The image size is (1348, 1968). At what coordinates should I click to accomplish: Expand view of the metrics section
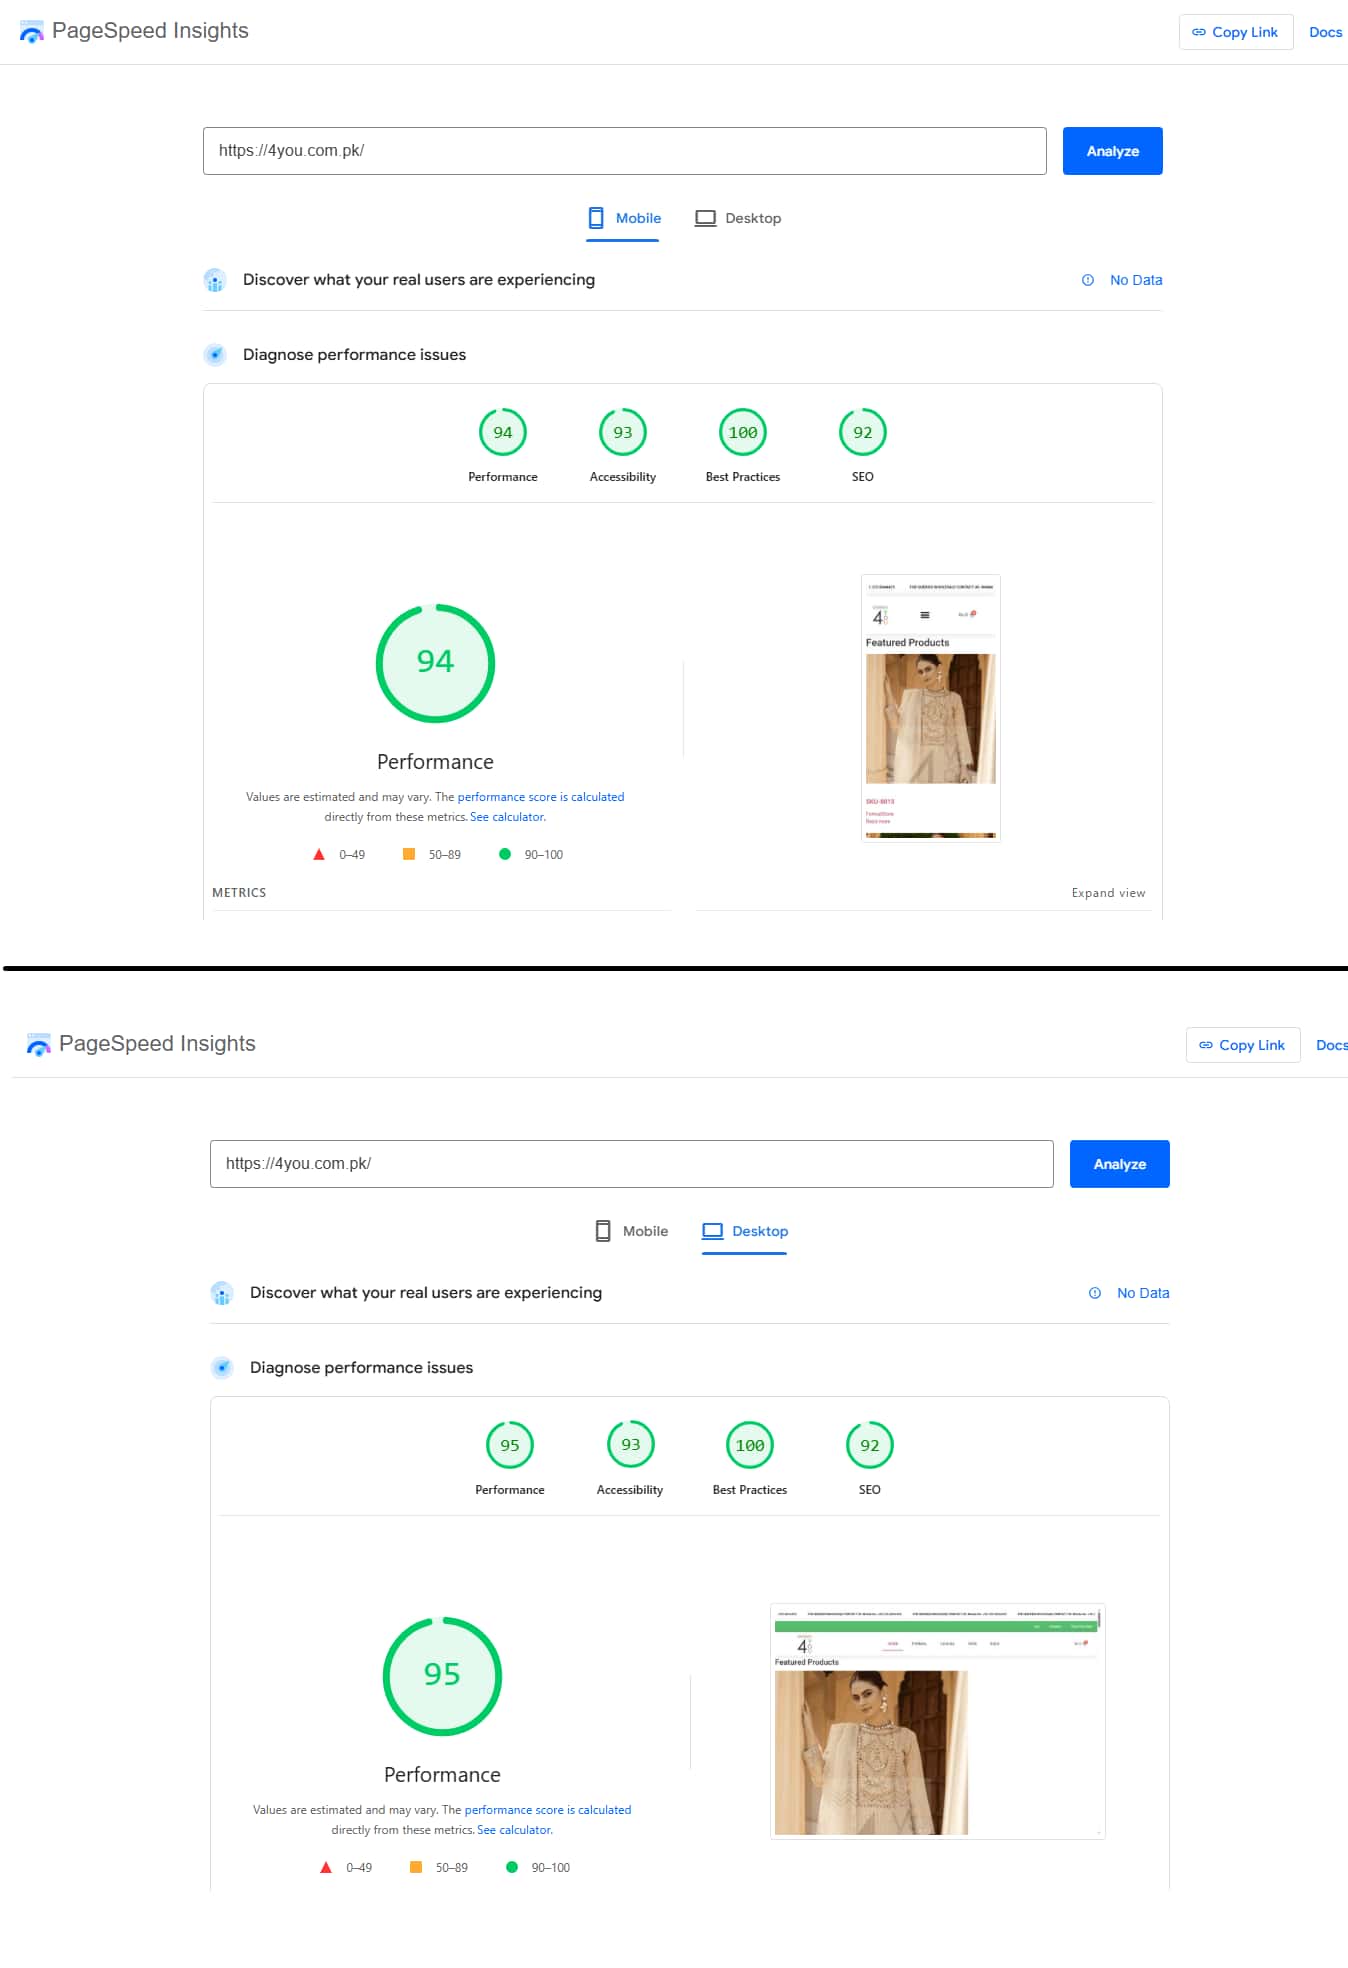click(1108, 893)
